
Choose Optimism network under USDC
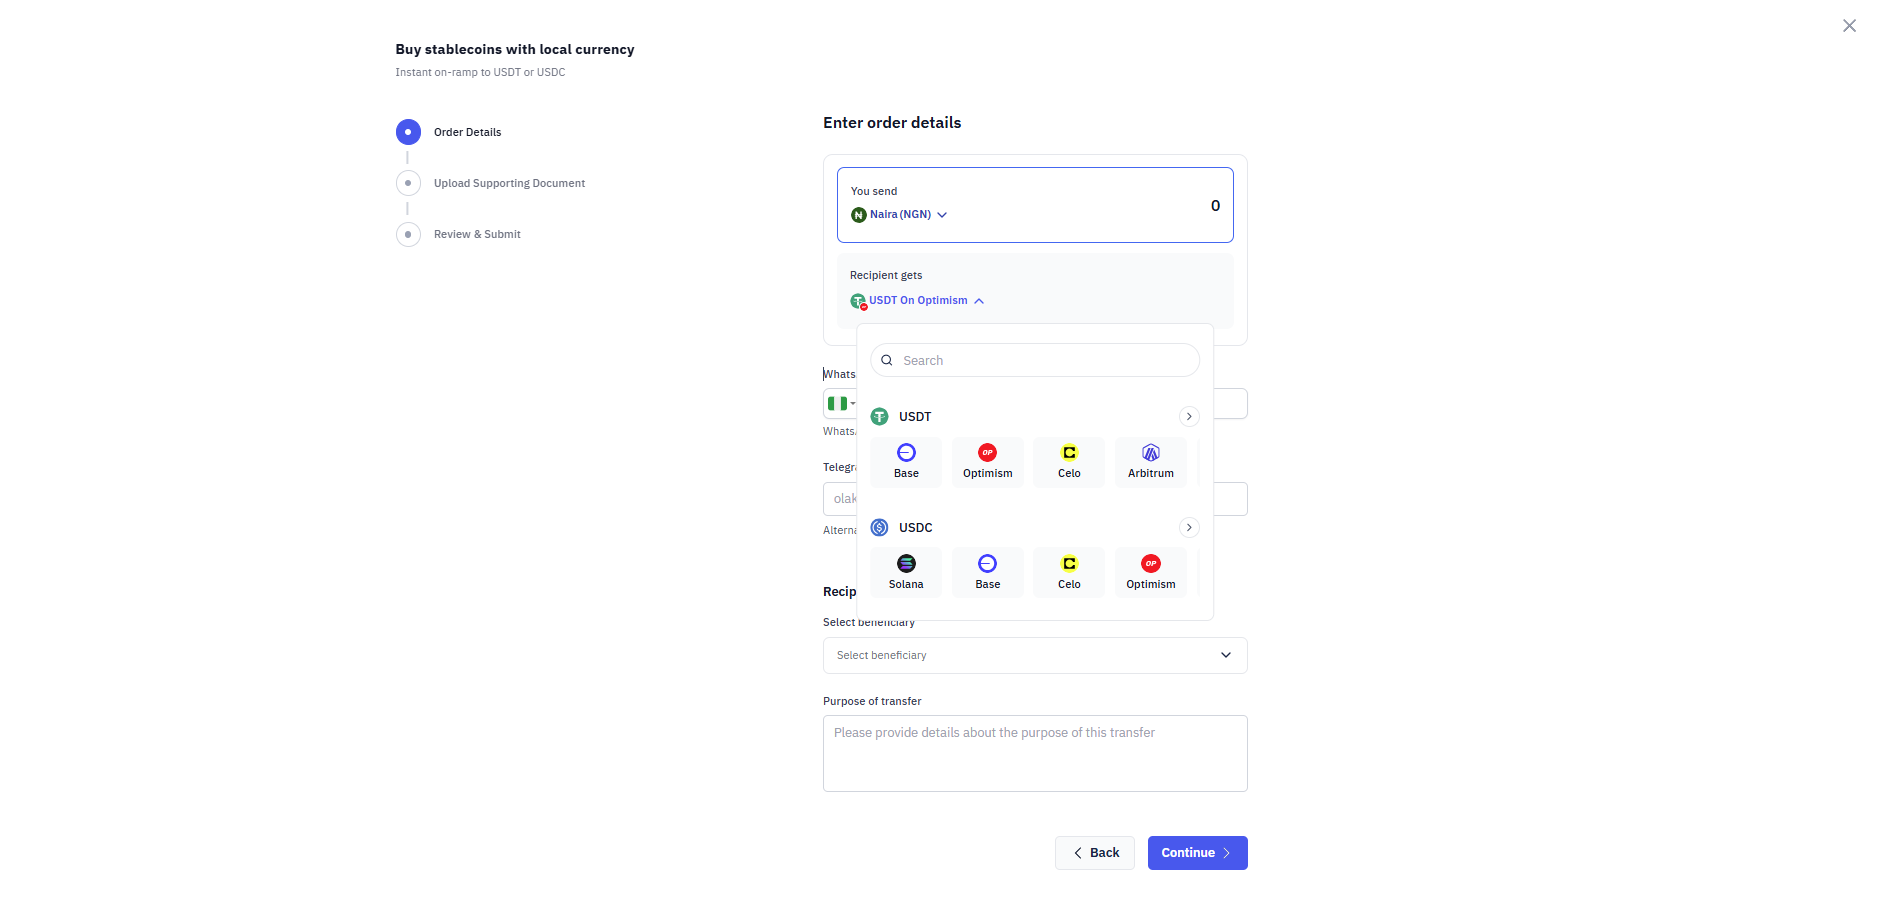coord(1151,573)
